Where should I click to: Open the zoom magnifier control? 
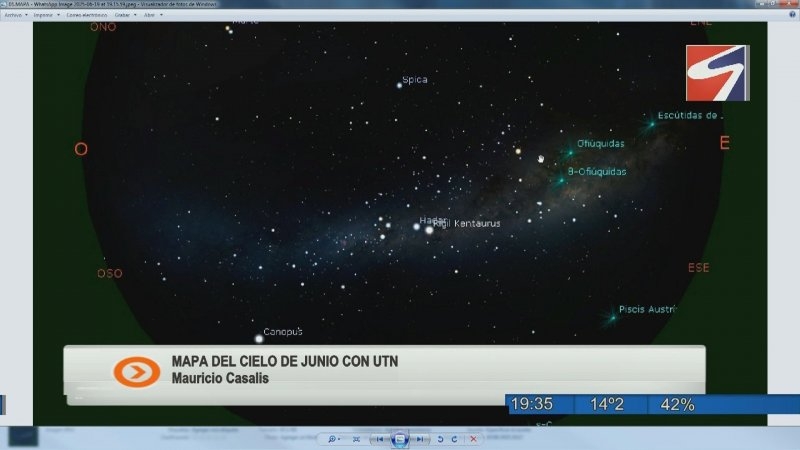[331, 439]
